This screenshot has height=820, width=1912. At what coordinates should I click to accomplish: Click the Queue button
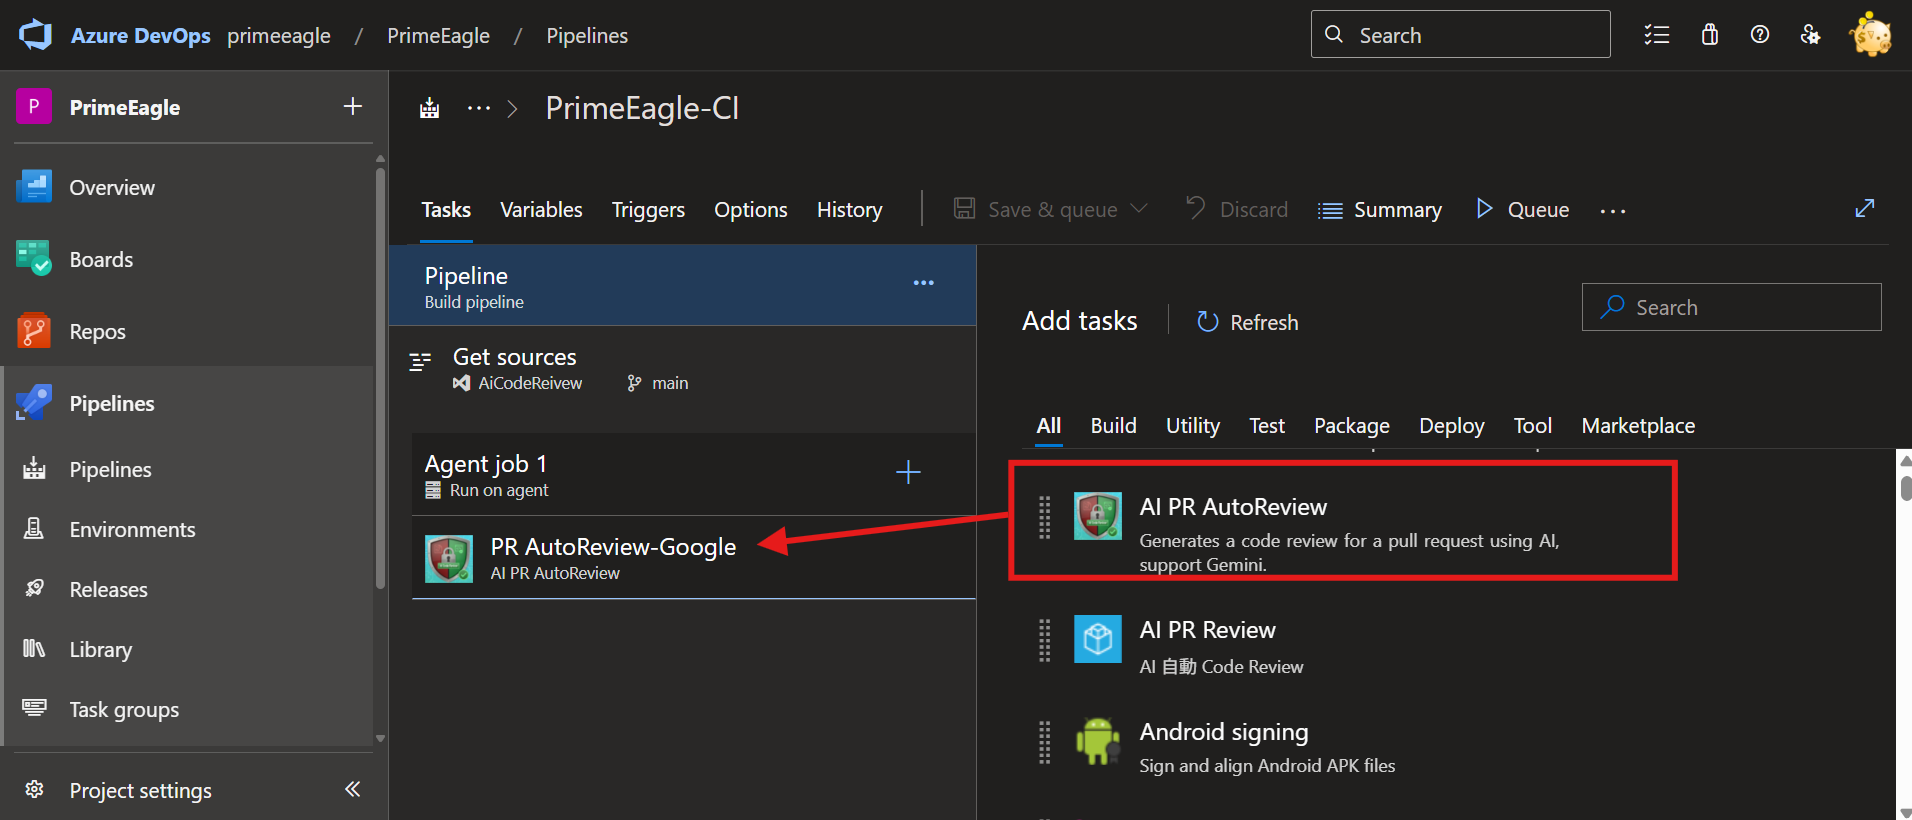pyautogui.click(x=1522, y=209)
